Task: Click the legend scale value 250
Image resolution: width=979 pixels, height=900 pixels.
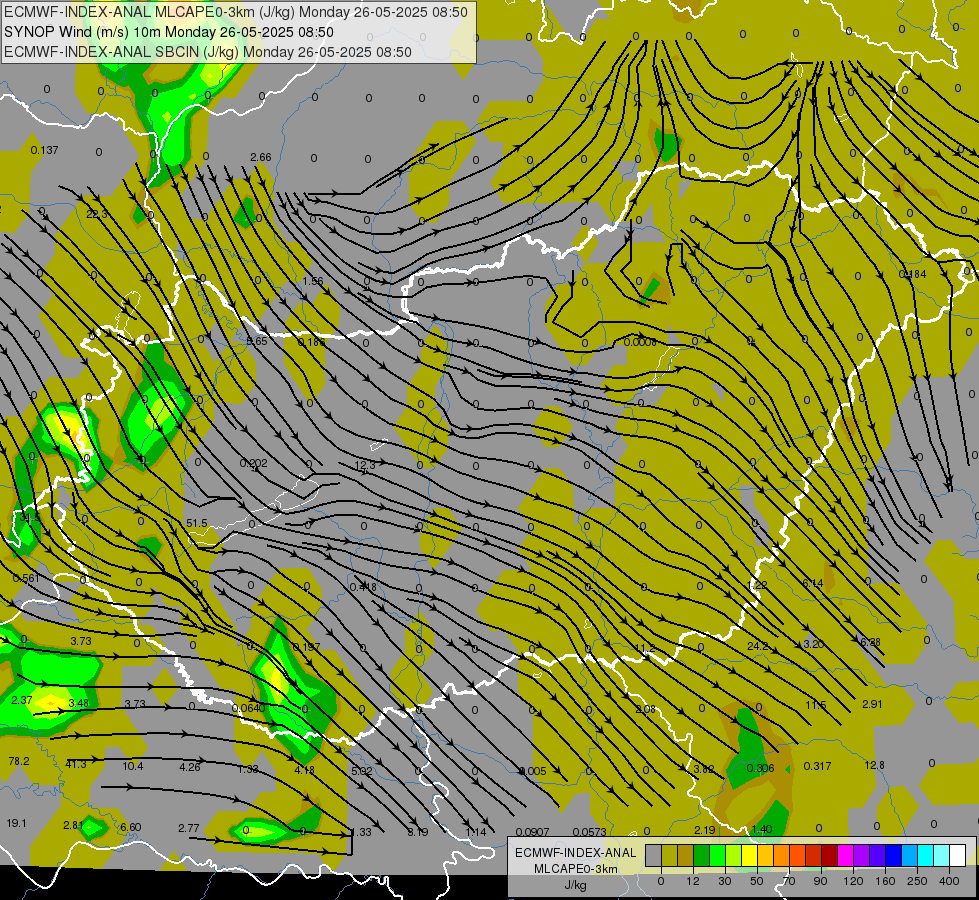Action: click(917, 881)
